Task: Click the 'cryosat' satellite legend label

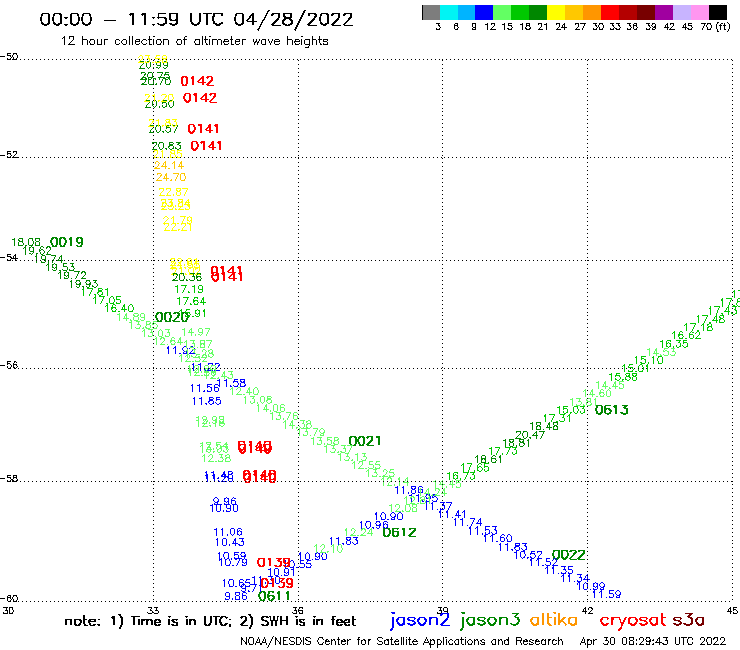Action: [x=633, y=620]
